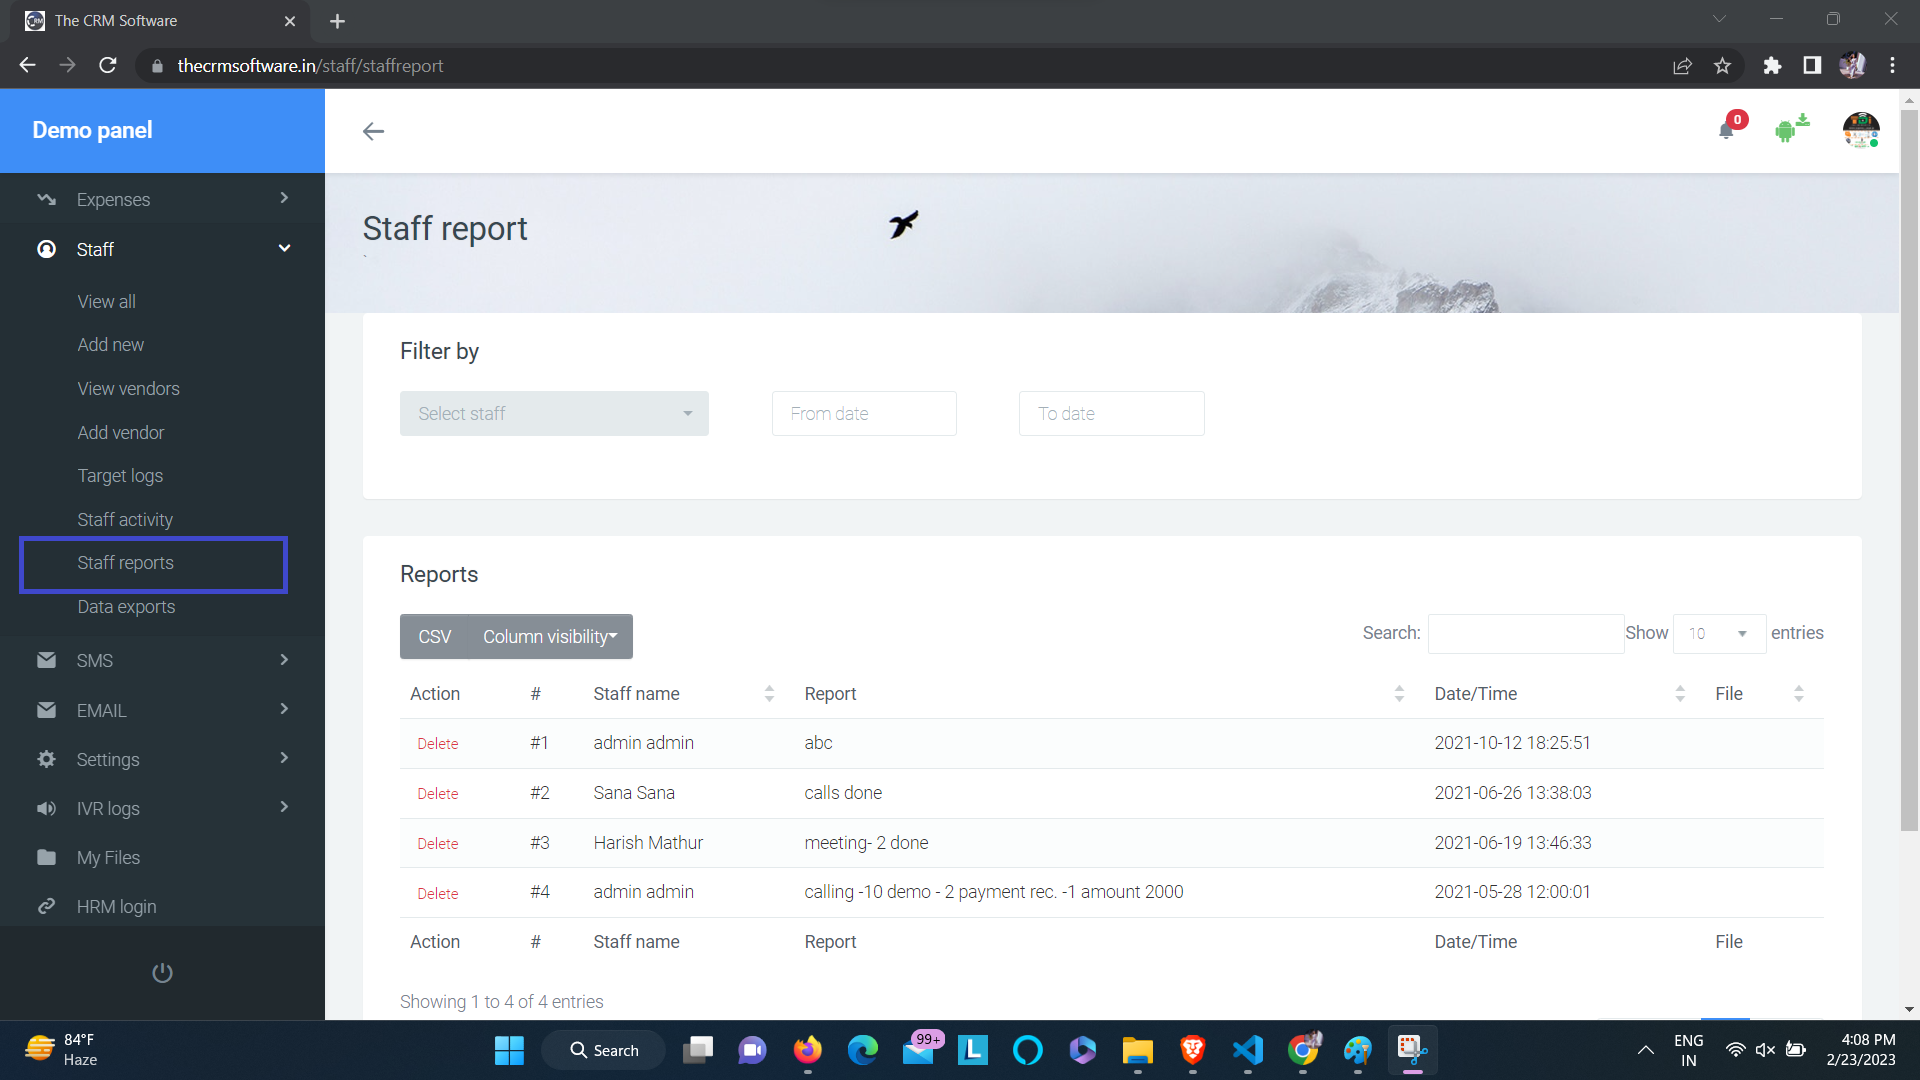
Task: Click the notification bell icon
Action: (1726, 131)
